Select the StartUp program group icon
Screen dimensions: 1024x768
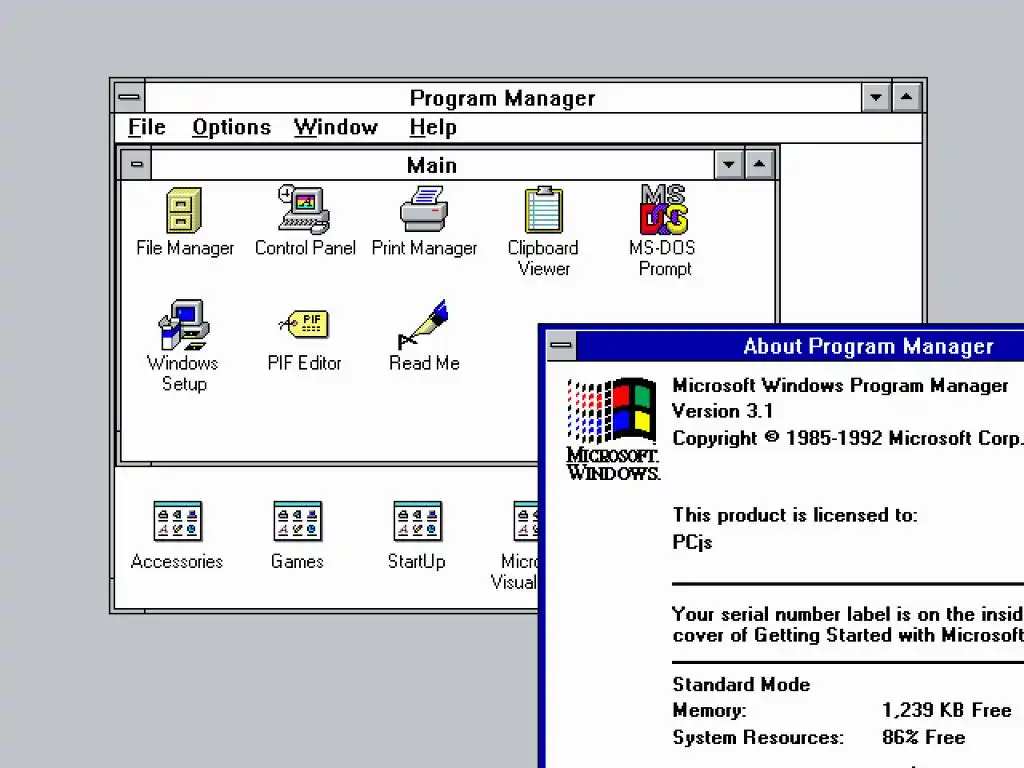(x=417, y=536)
